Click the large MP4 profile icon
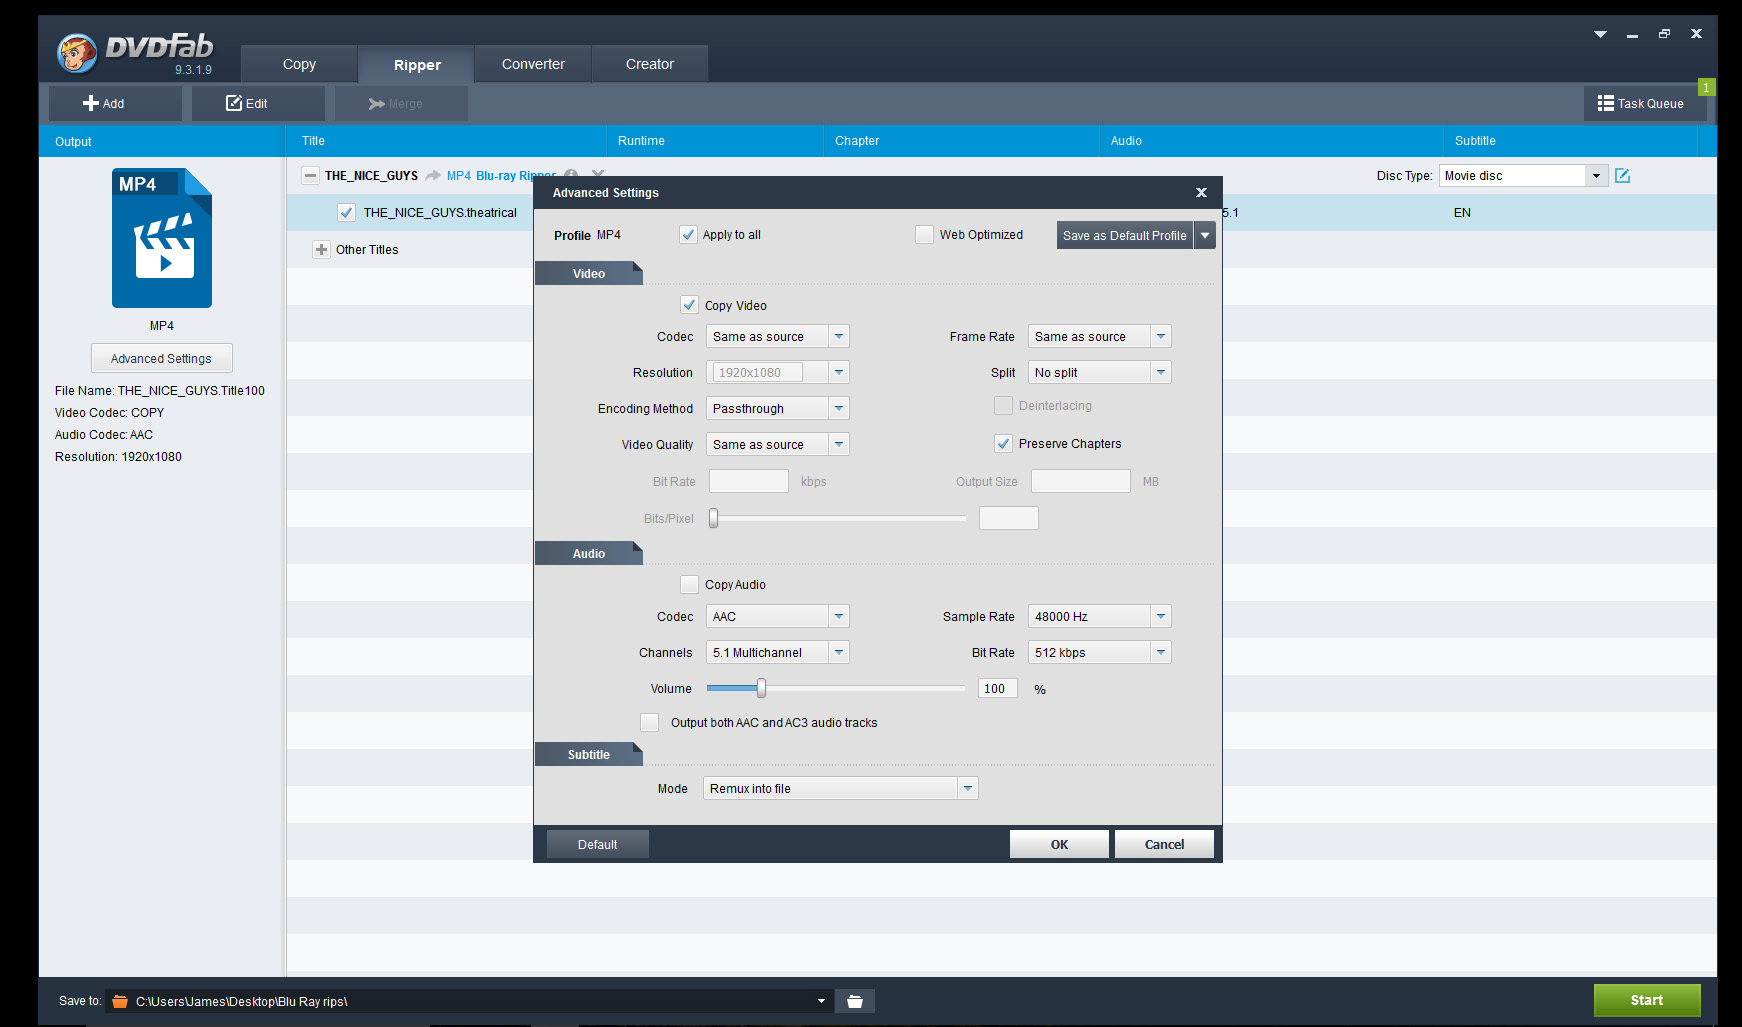This screenshot has width=1742, height=1027. tap(162, 238)
